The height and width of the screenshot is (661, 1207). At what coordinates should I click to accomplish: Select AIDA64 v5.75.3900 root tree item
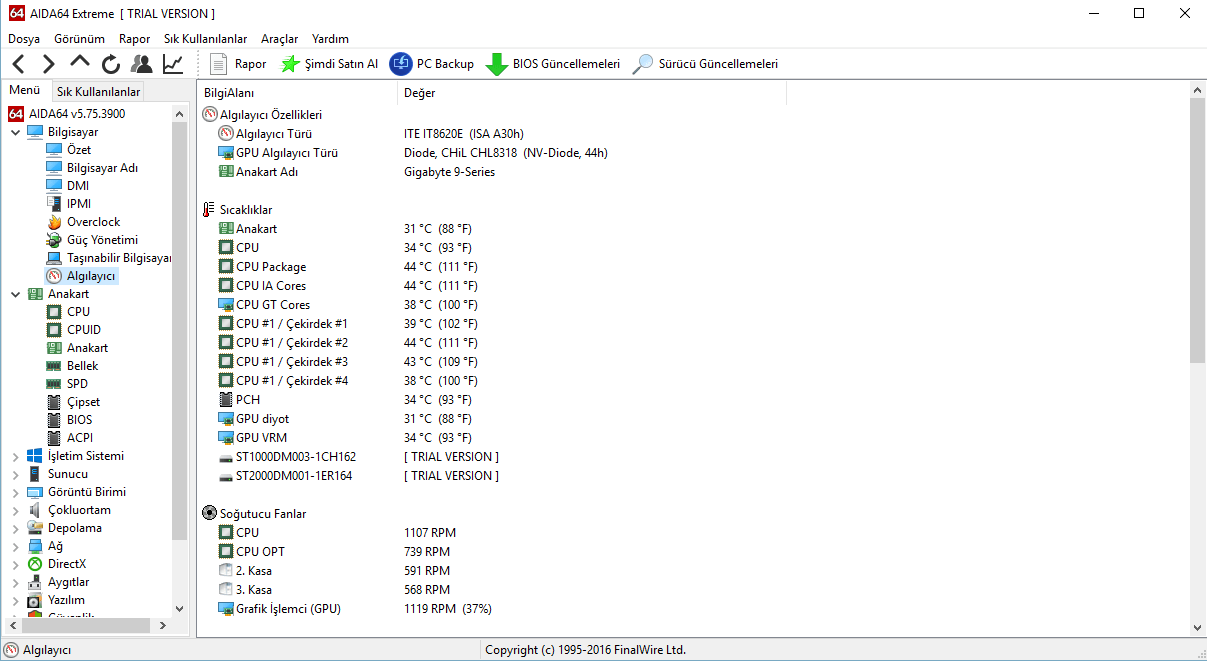(67, 114)
